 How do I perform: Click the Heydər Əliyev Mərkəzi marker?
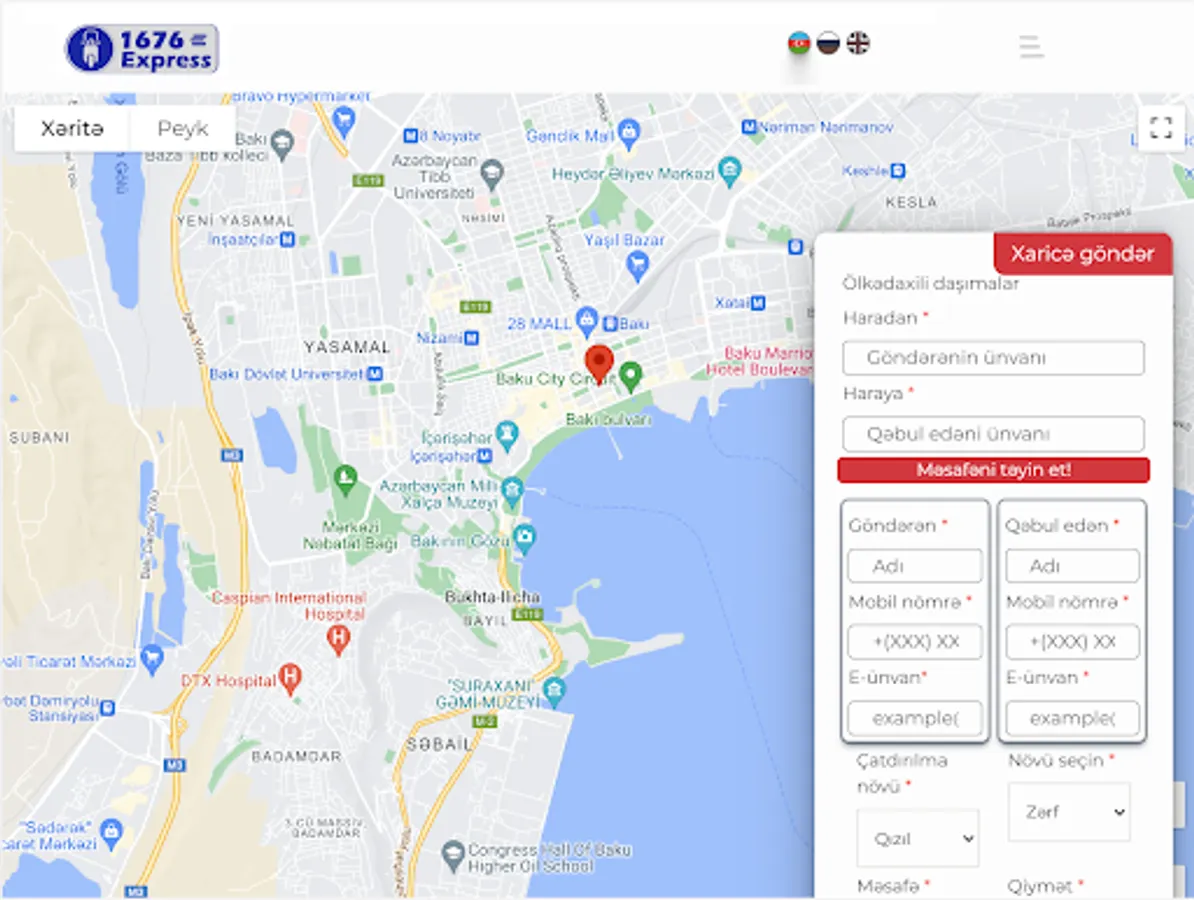[729, 172]
